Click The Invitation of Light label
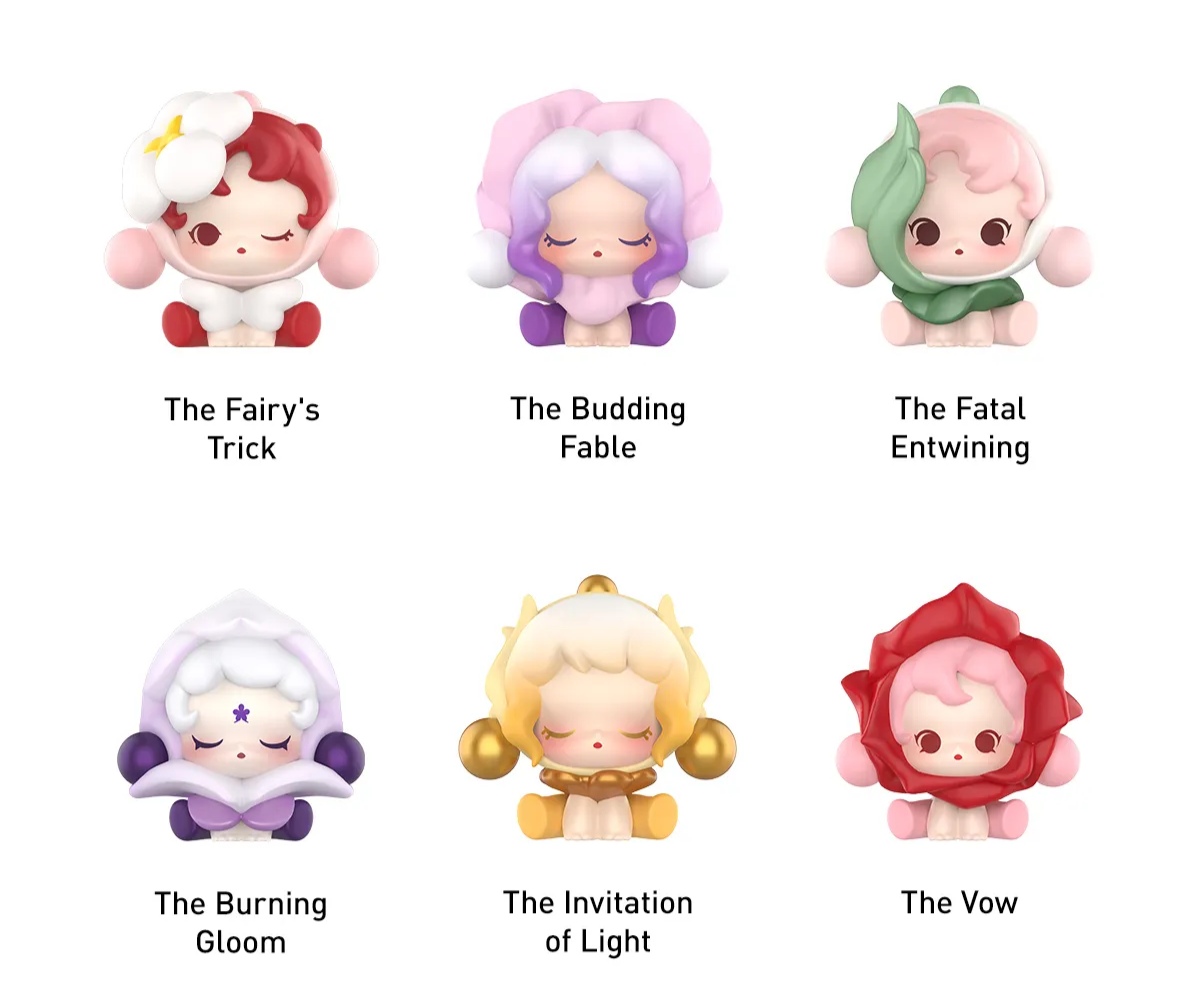 click(598, 922)
